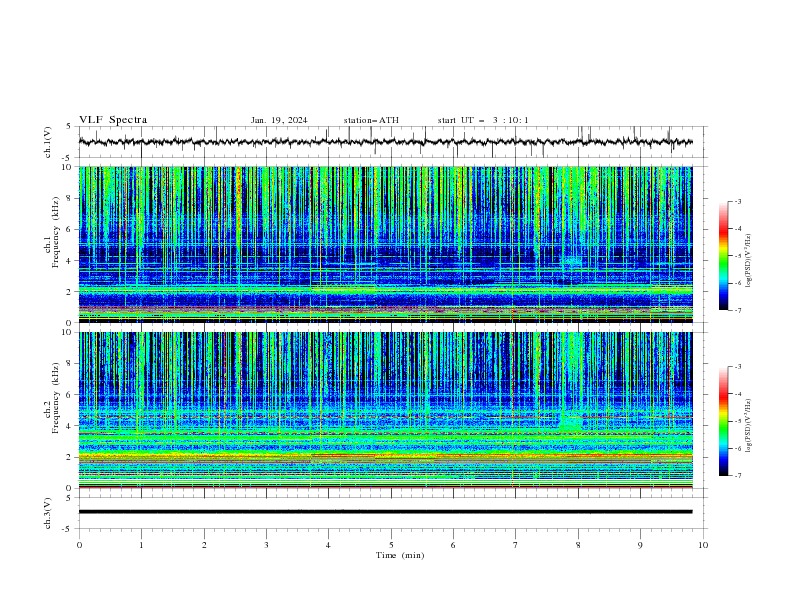
Task: Click the ch.1 voltage waveform trace
Action: pos(385,142)
